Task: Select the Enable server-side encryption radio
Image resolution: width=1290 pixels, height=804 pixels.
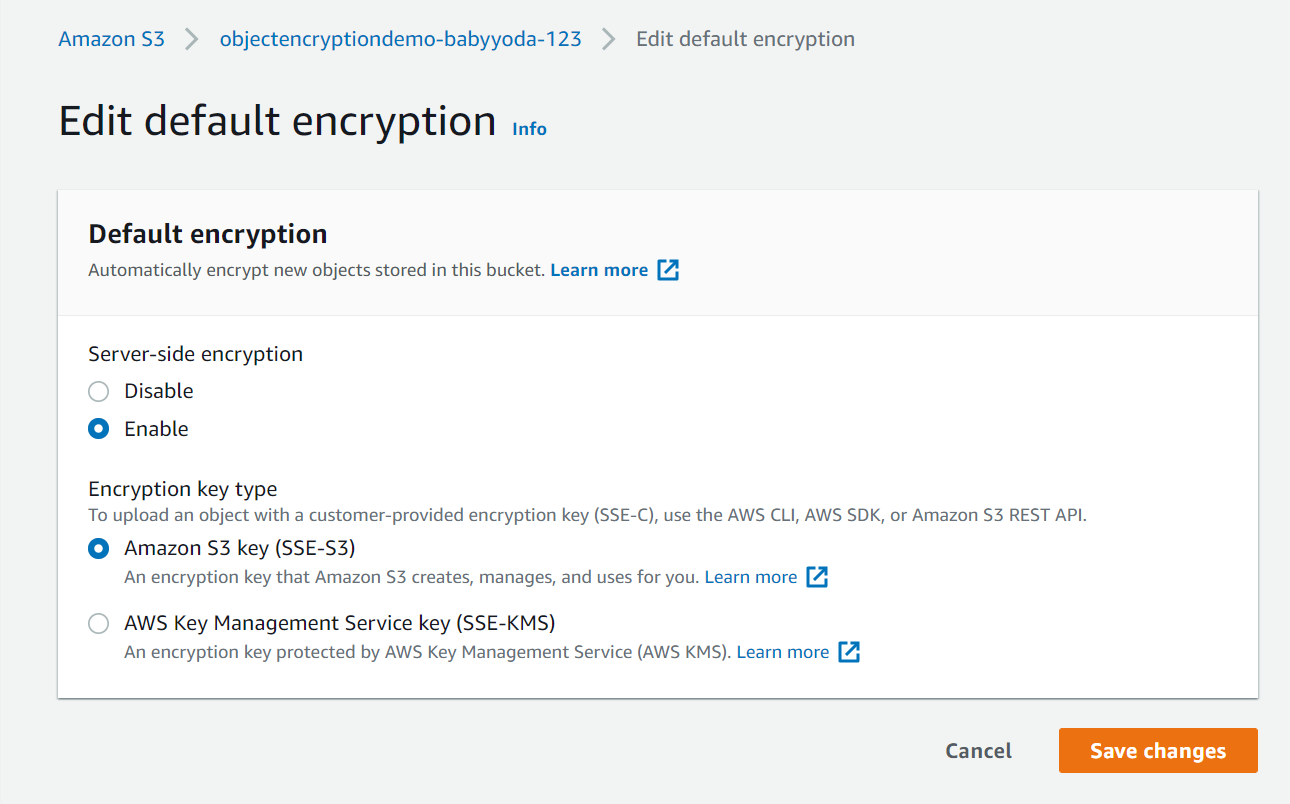Action: click(x=98, y=429)
